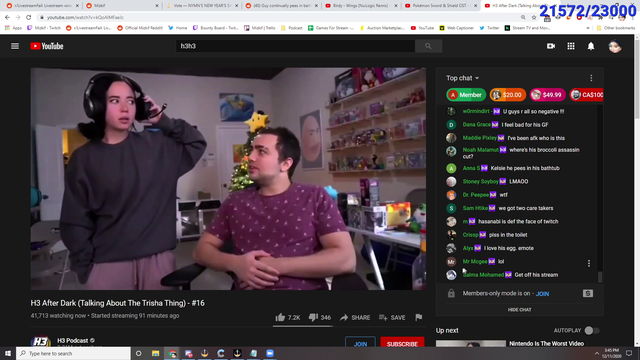Open the H3 Podcast channel avatar
The height and width of the screenshot is (360, 640).
(40, 341)
